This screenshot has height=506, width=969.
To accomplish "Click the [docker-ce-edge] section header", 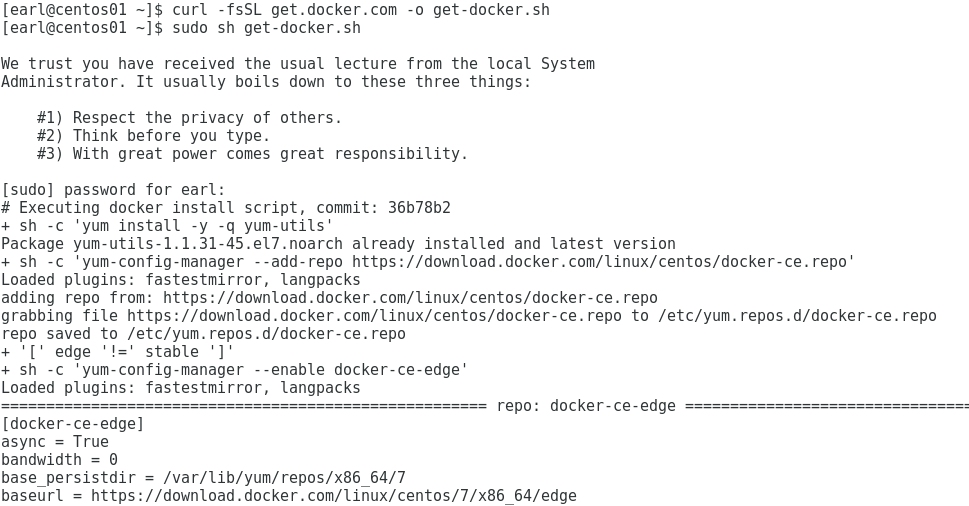I will tap(73, 424).
